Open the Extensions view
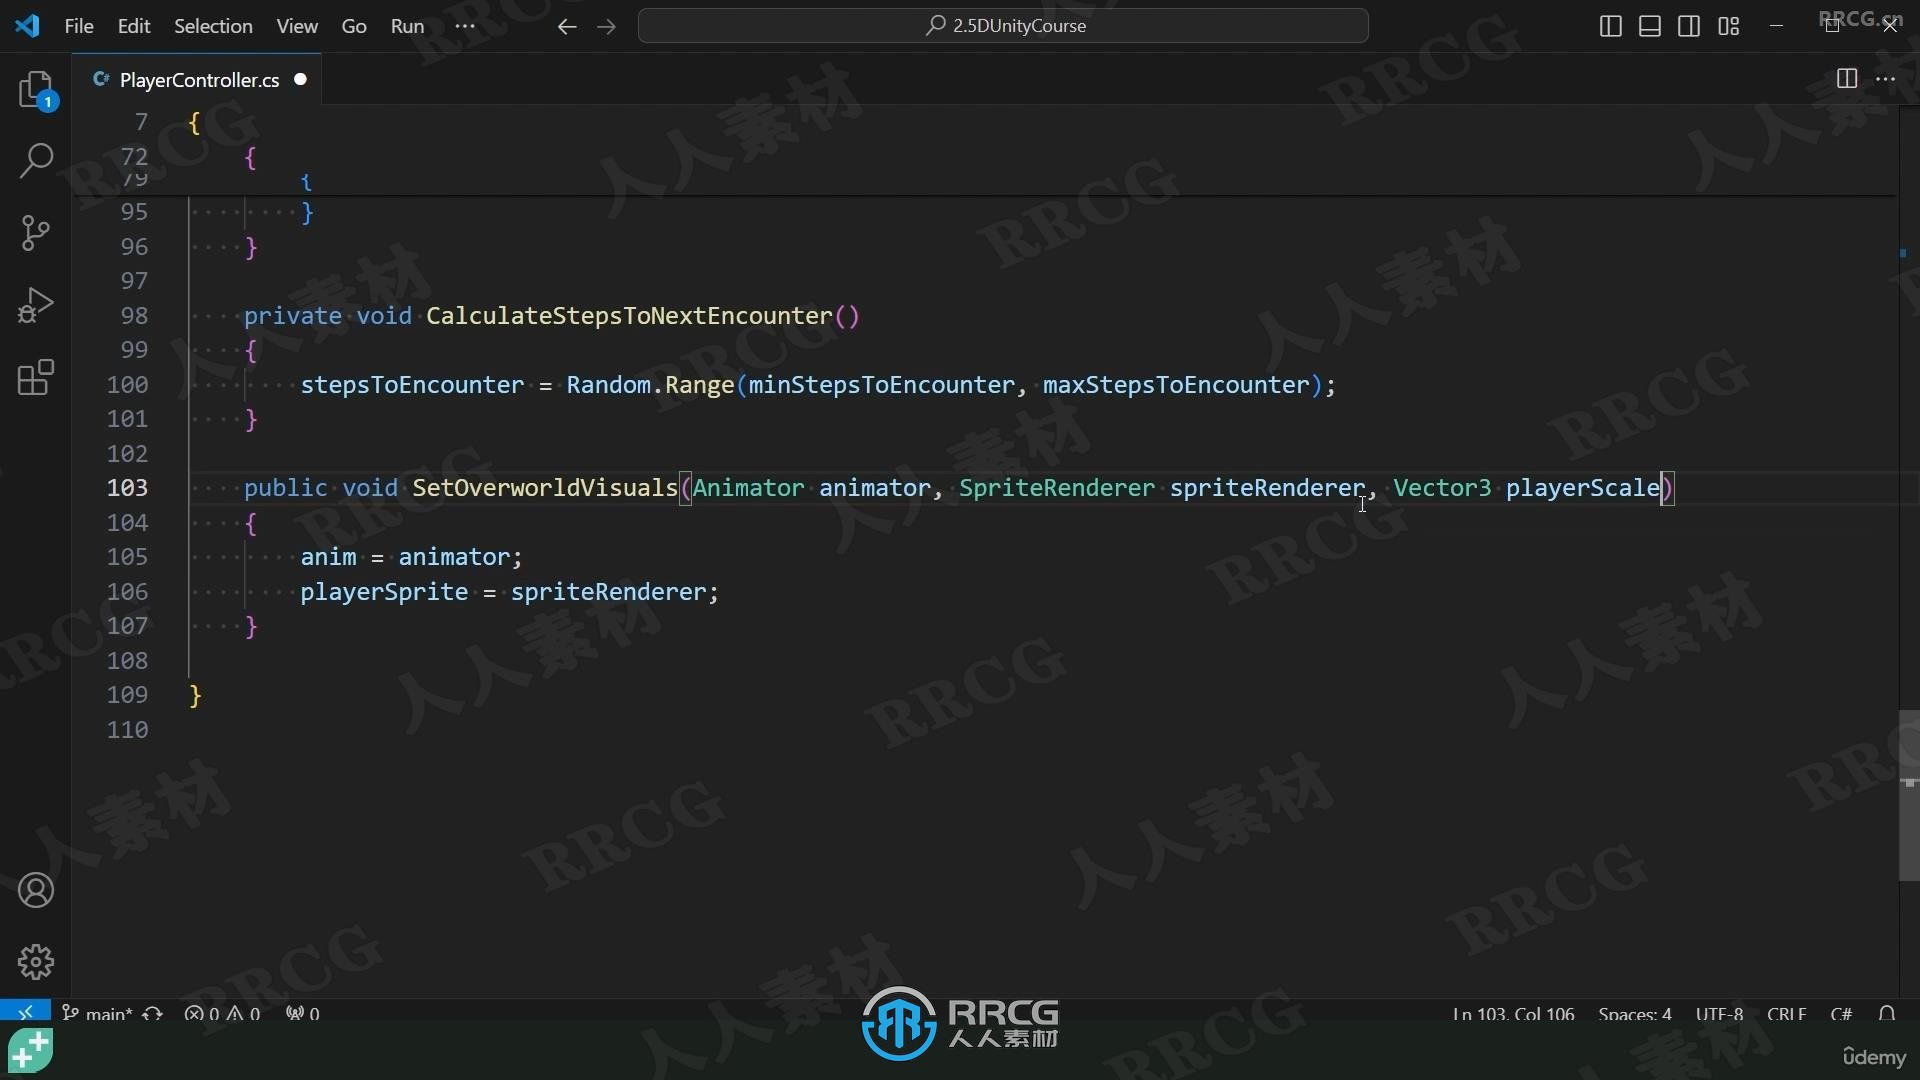 point(36,377)
